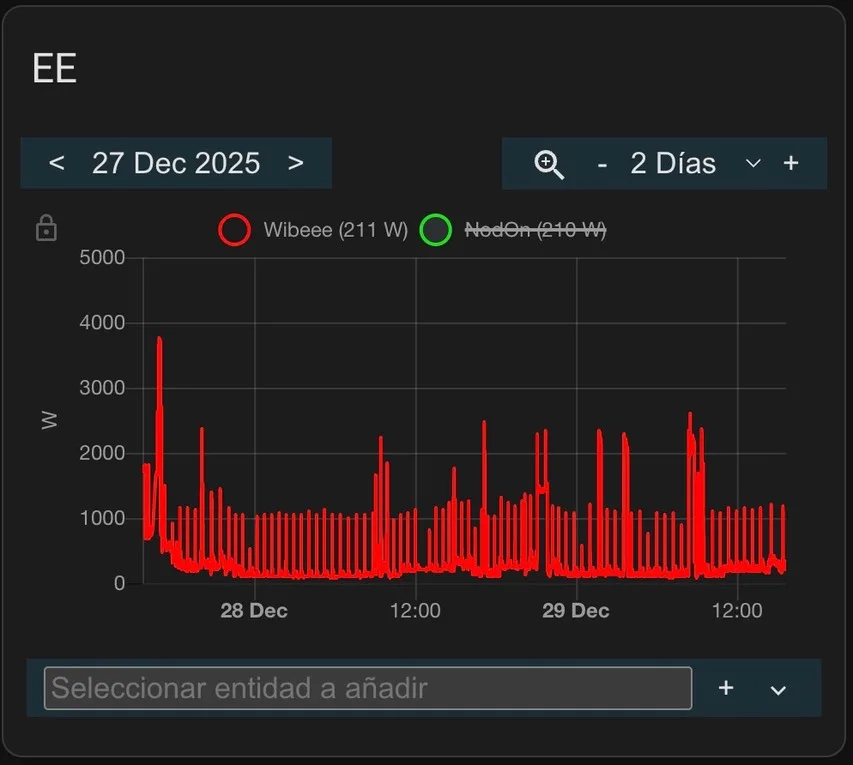This screenshot has width=853, height=765.
Task: Toggle the padlock icon beside the legend
Action: (46, 229)
